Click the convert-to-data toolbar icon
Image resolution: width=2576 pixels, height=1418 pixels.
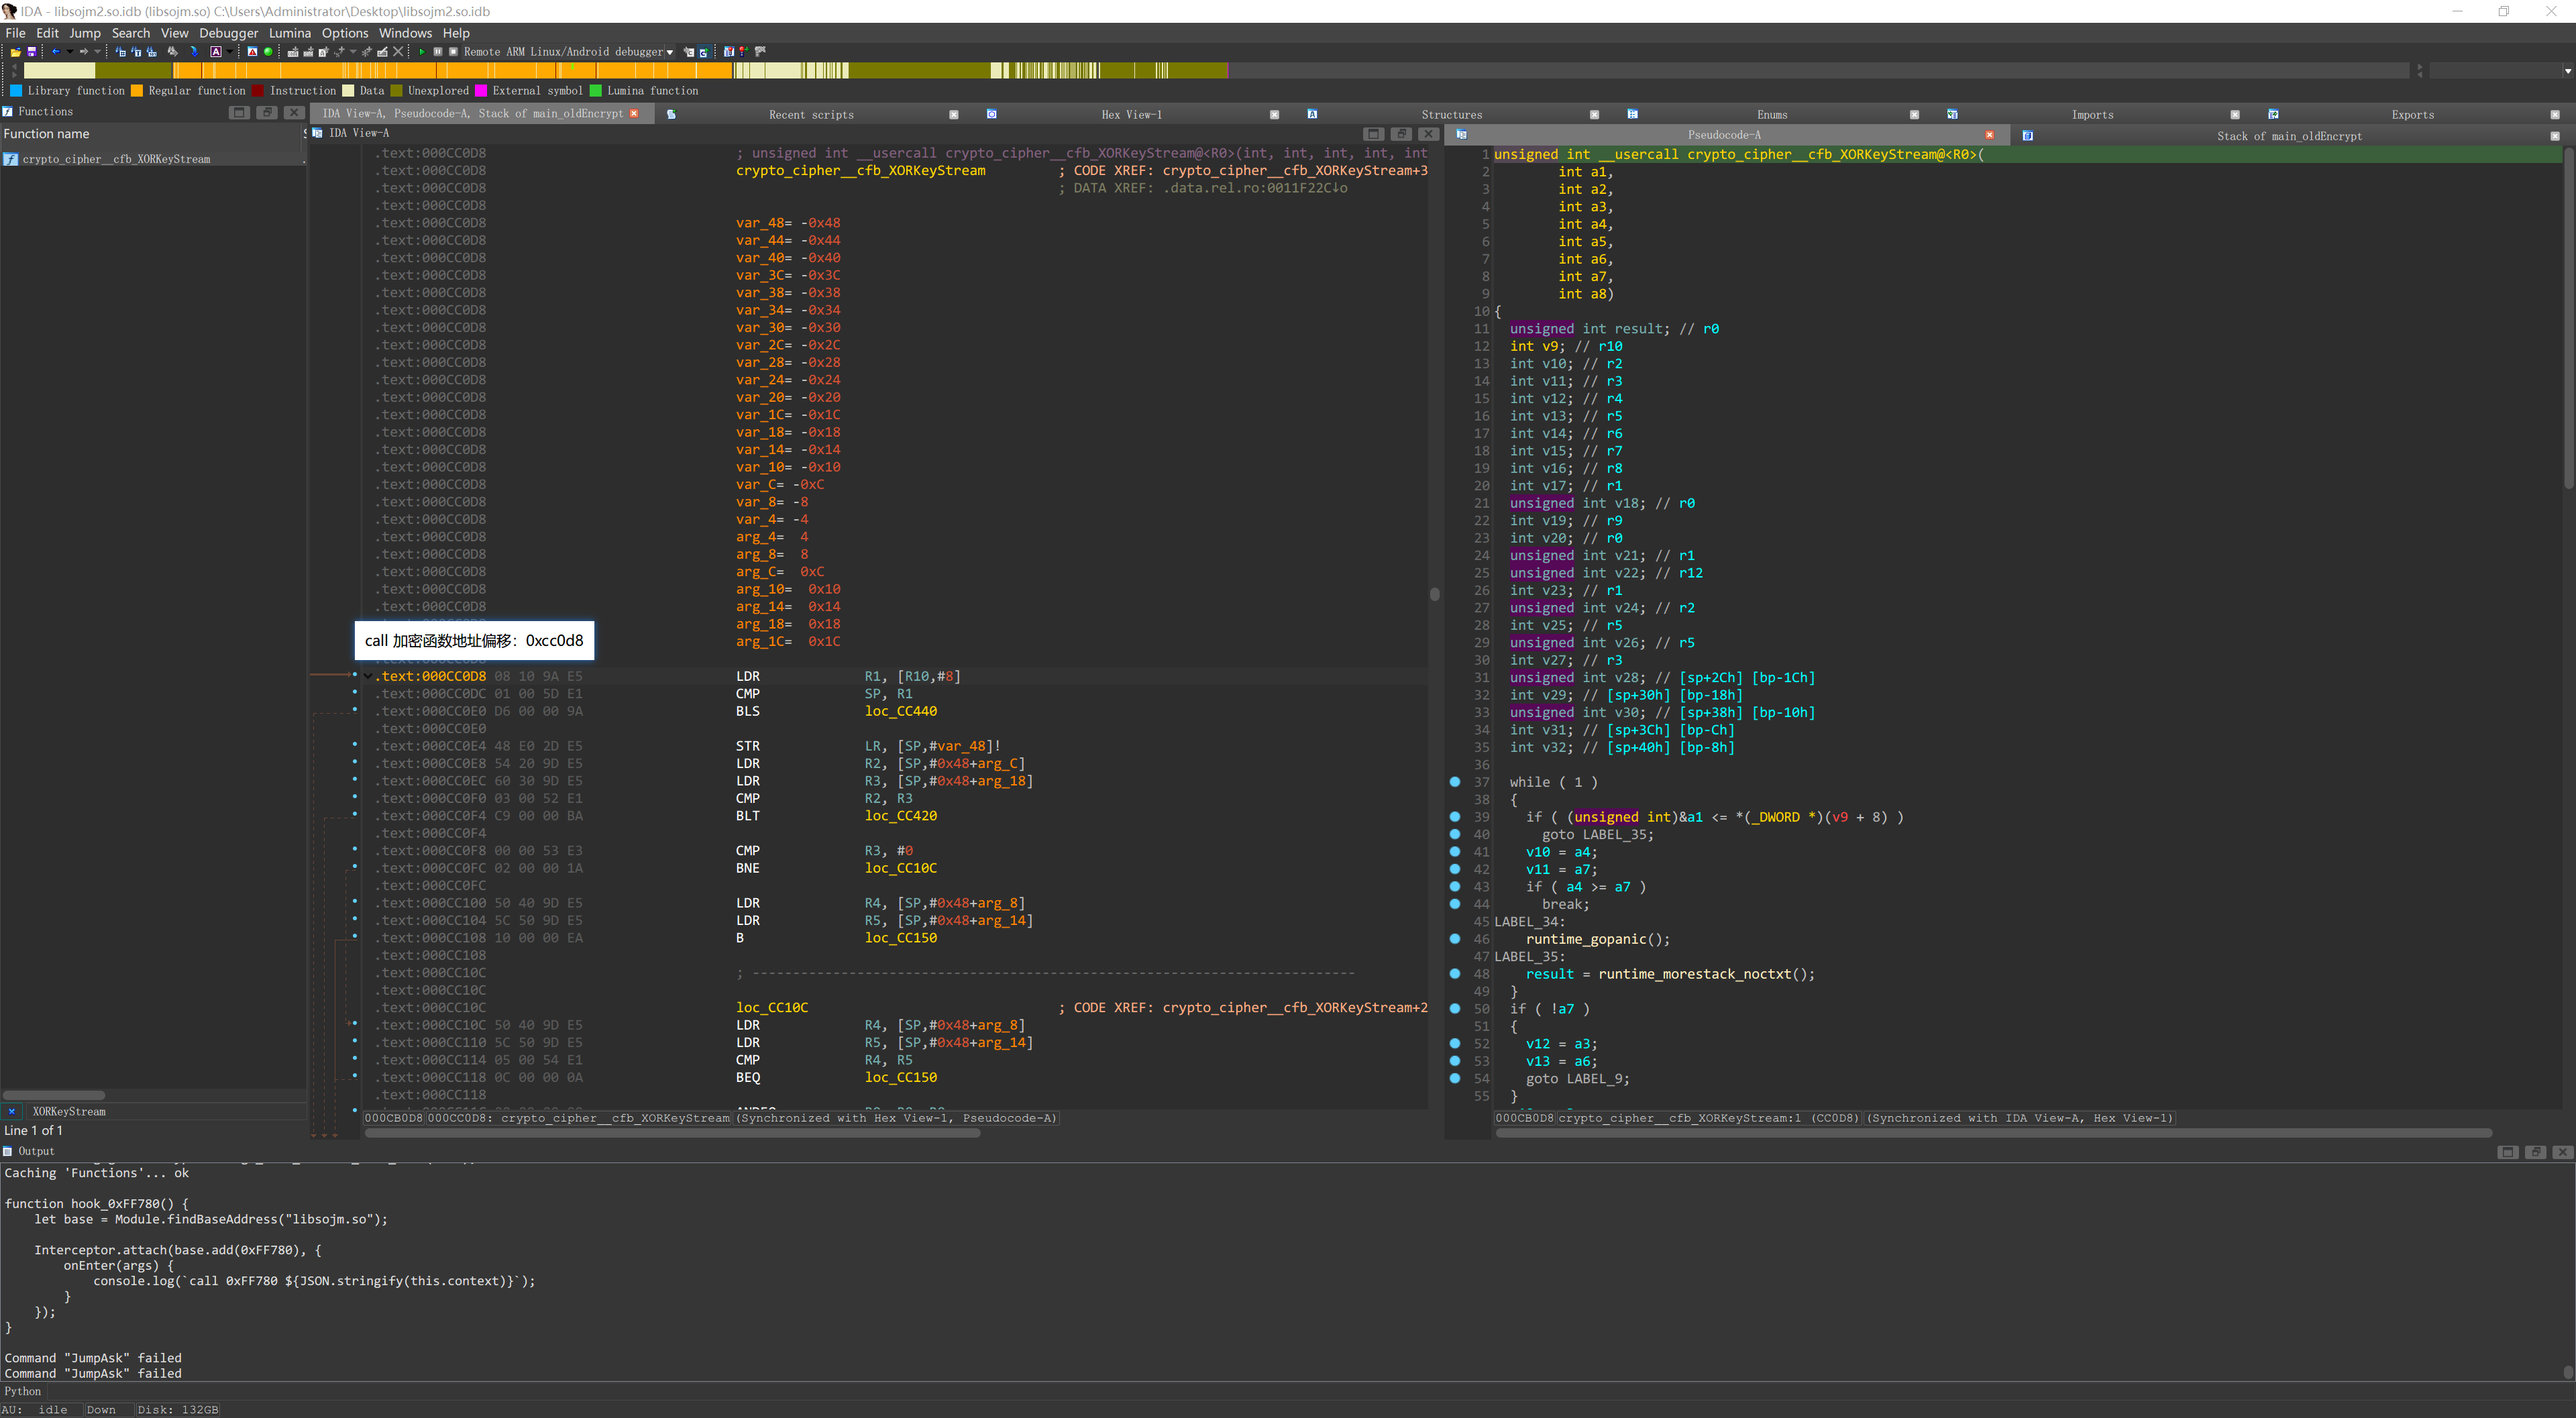[308, 52]
